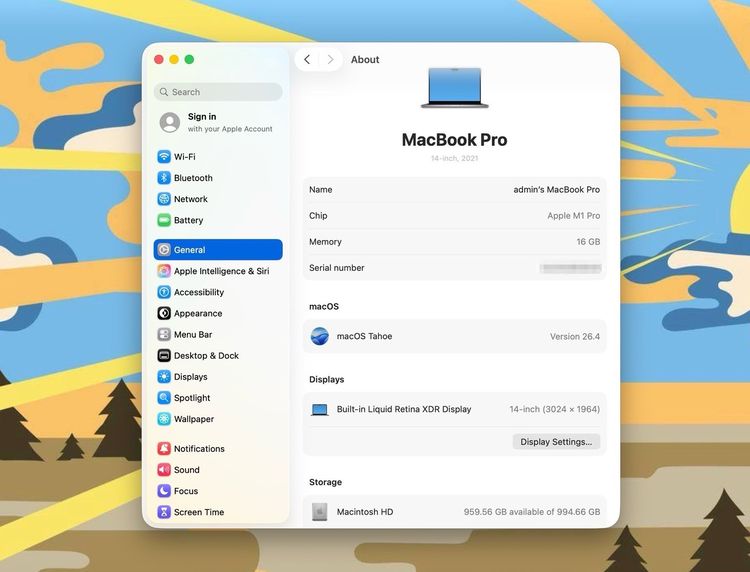Click the Displays sun icon

164,376
